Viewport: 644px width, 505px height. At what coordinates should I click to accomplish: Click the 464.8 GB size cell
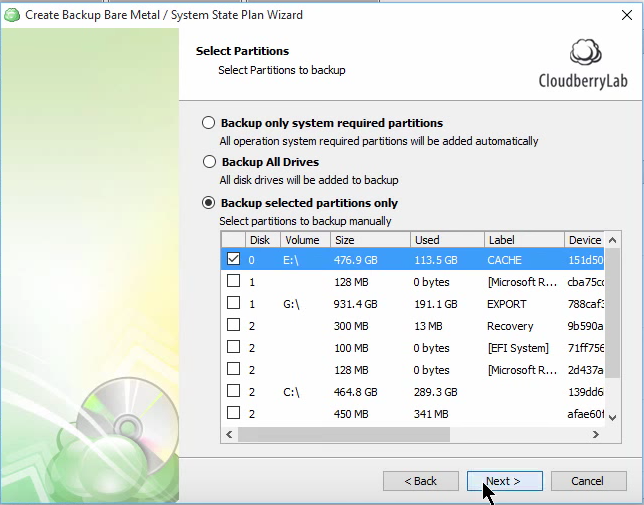[355, 392]
